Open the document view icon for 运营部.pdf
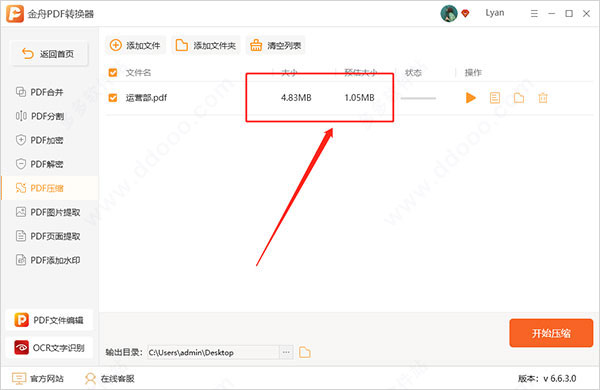Screen dimensions: 600x390 (x=495, y=98)
